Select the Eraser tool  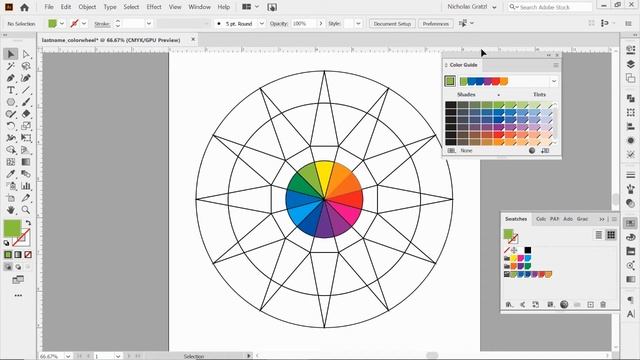pyautogui.click(x=26, y=114)
